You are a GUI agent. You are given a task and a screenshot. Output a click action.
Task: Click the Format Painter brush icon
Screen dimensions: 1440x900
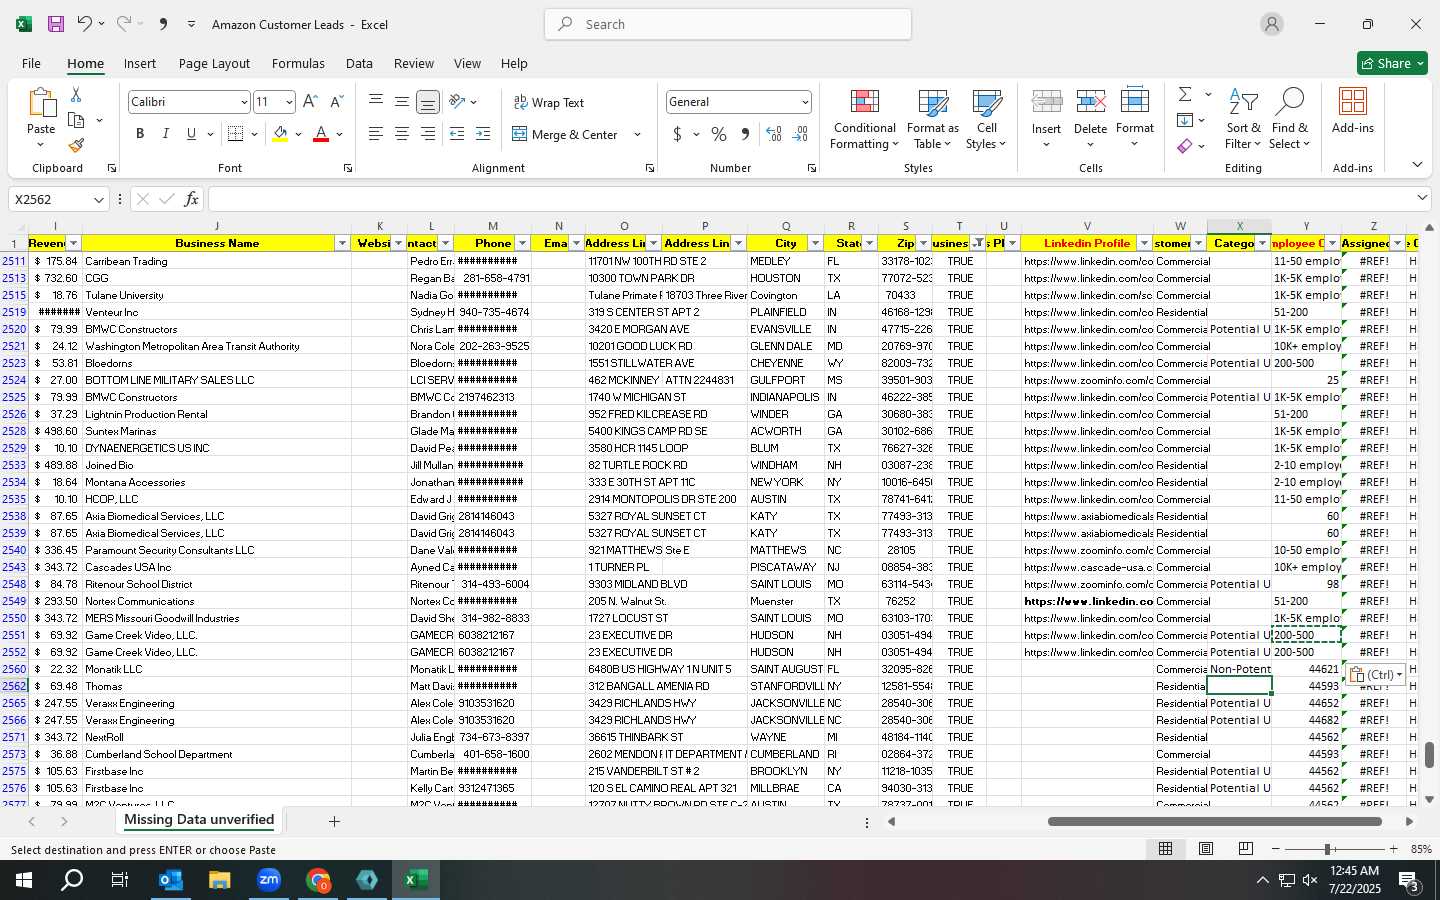click(x=76, y=145)
